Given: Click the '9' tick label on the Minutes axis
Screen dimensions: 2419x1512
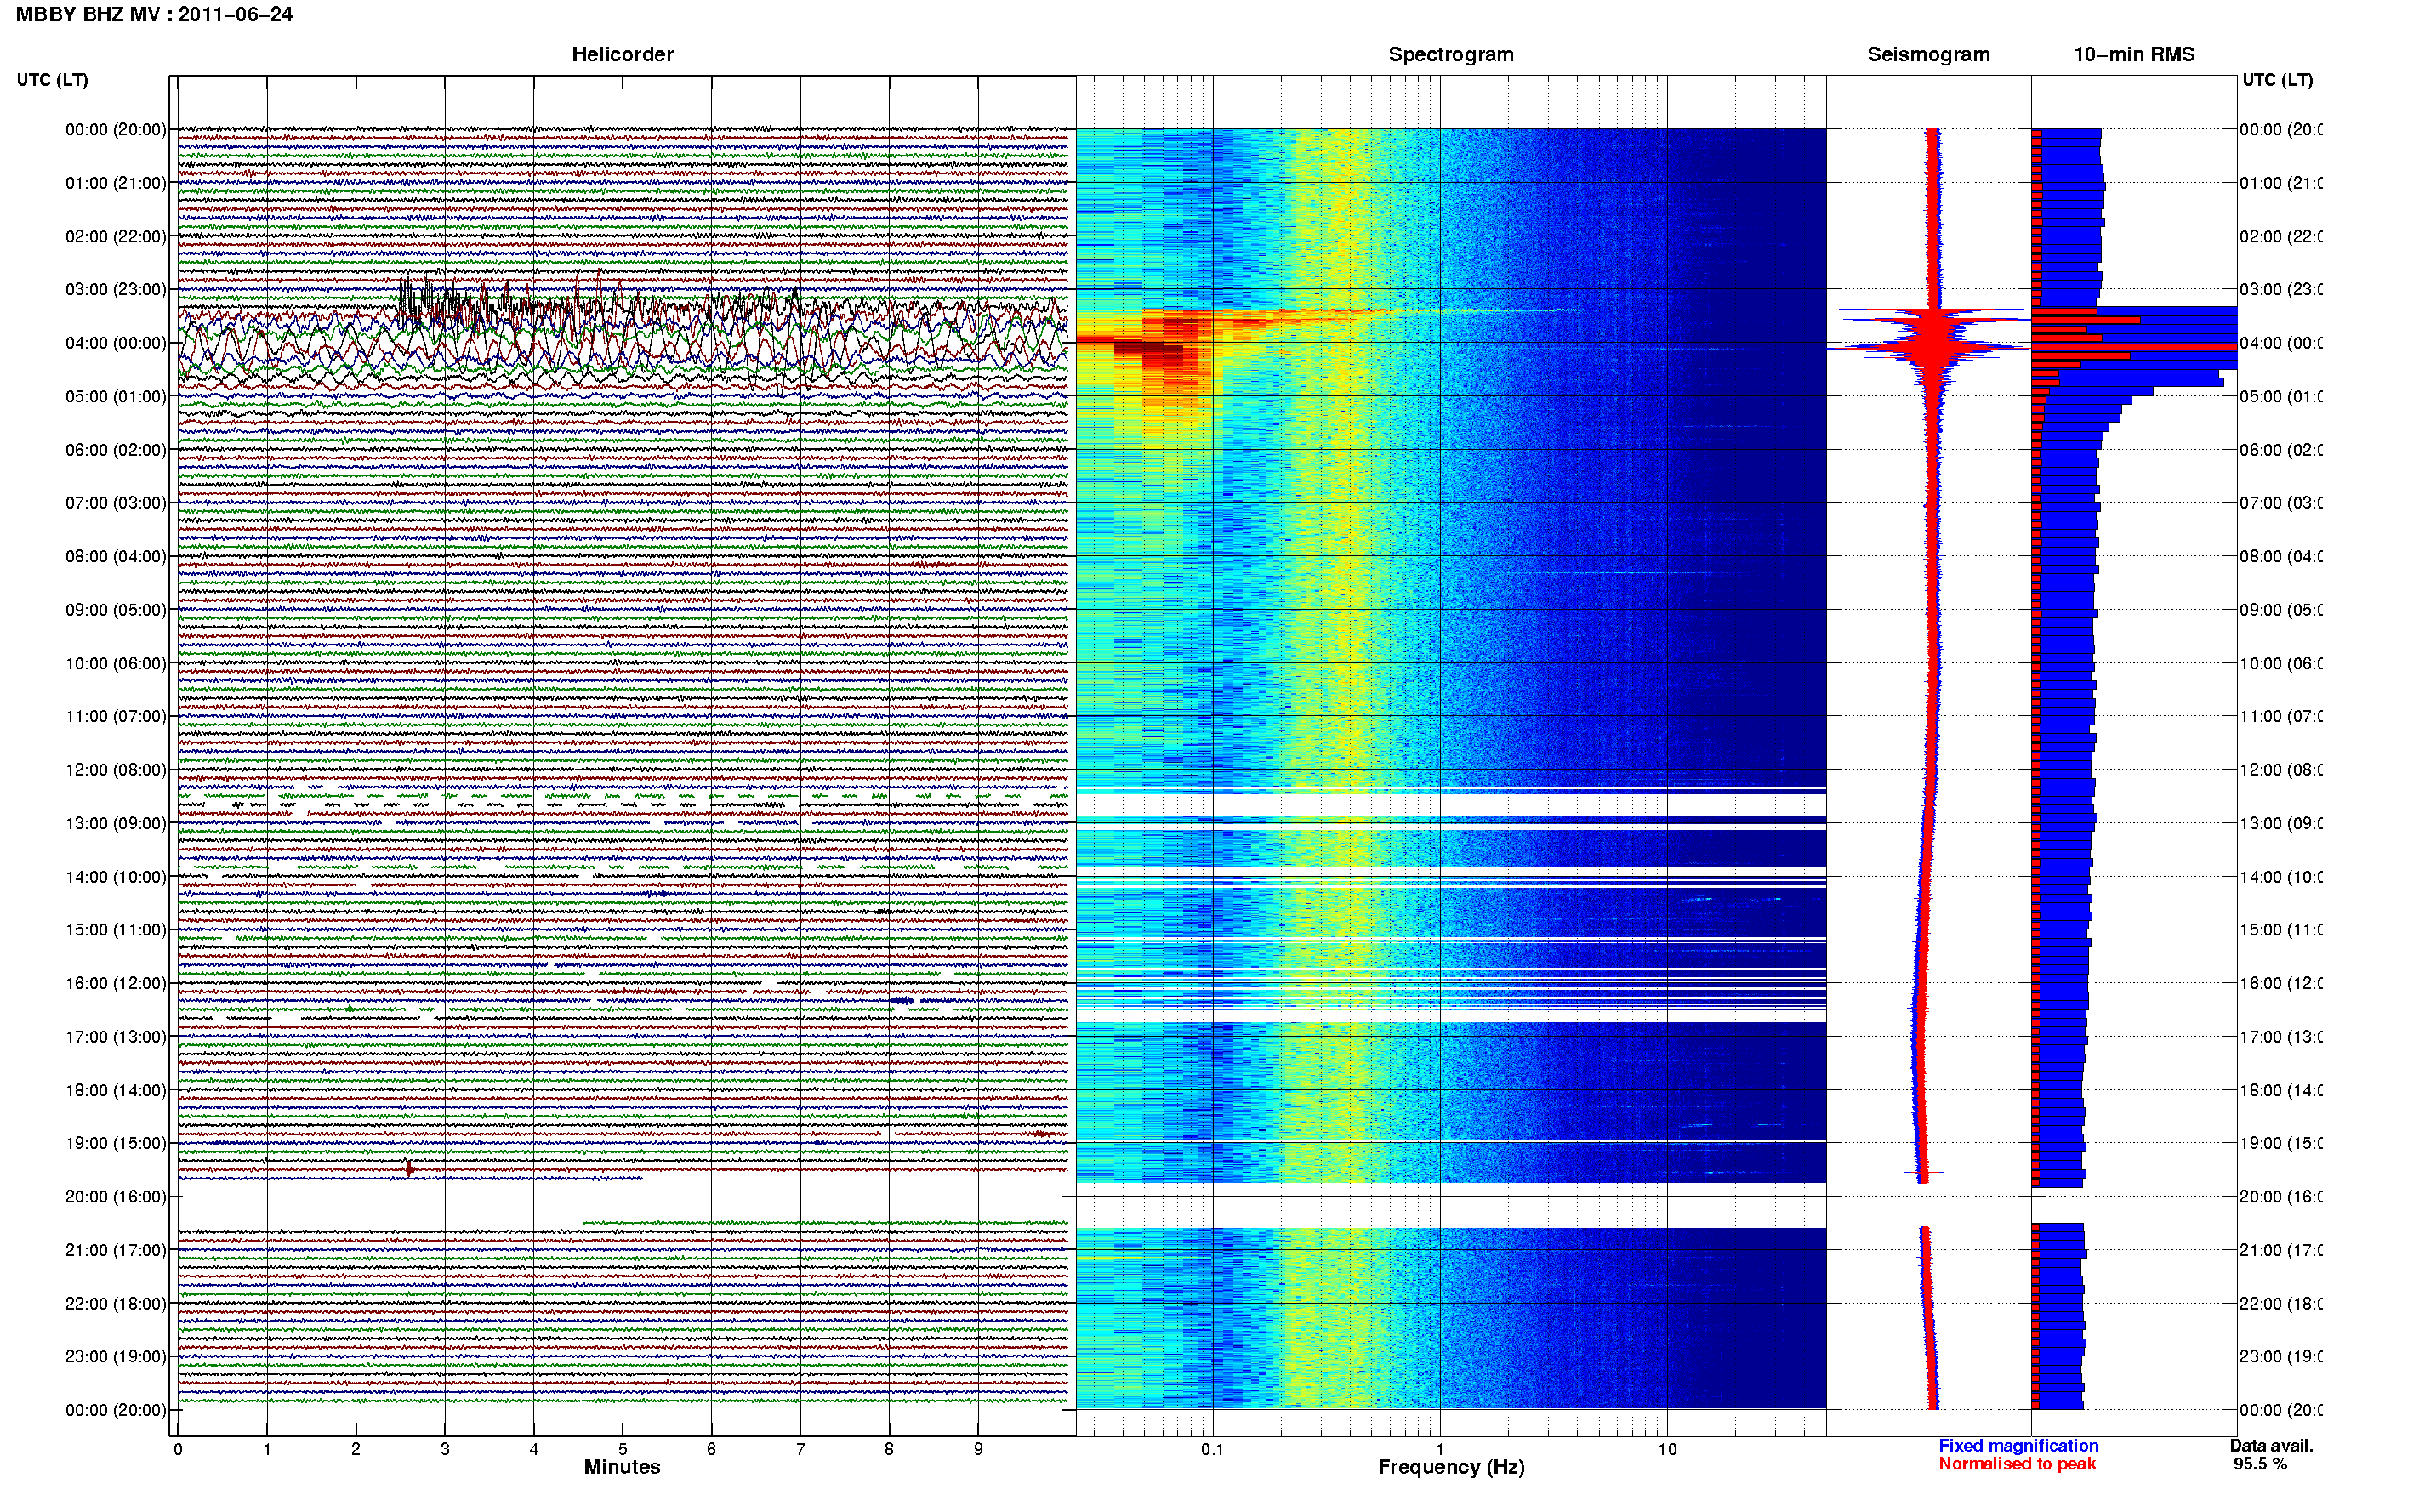Looking at the screenshot, I should (978, 1449).
